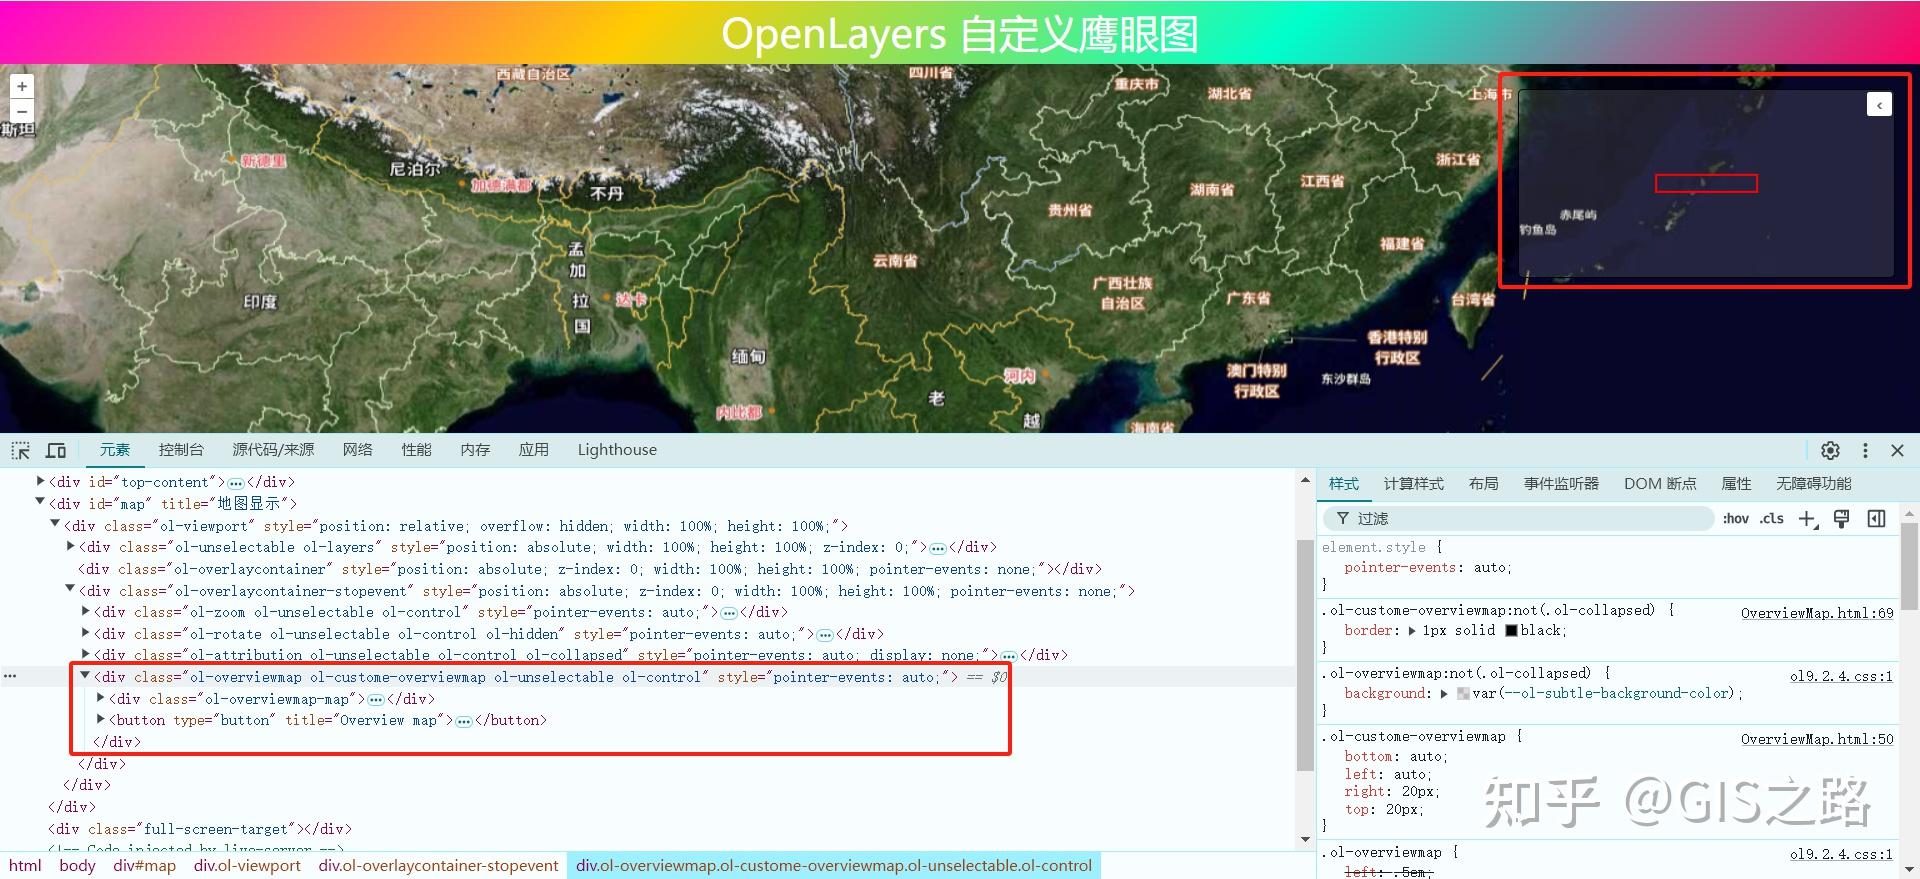Expand the ol-overviewmap-map div node
1920x879 pixels.
point(100,698)
